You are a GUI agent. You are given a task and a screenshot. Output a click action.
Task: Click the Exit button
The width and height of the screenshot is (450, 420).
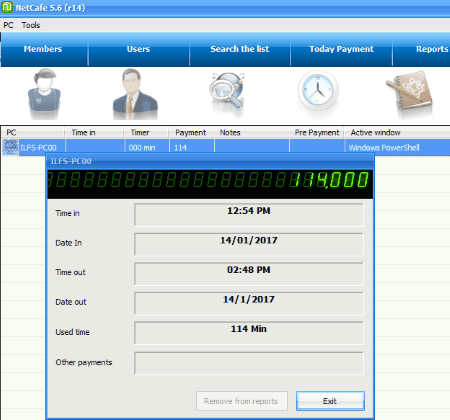(x=330, y=401)
